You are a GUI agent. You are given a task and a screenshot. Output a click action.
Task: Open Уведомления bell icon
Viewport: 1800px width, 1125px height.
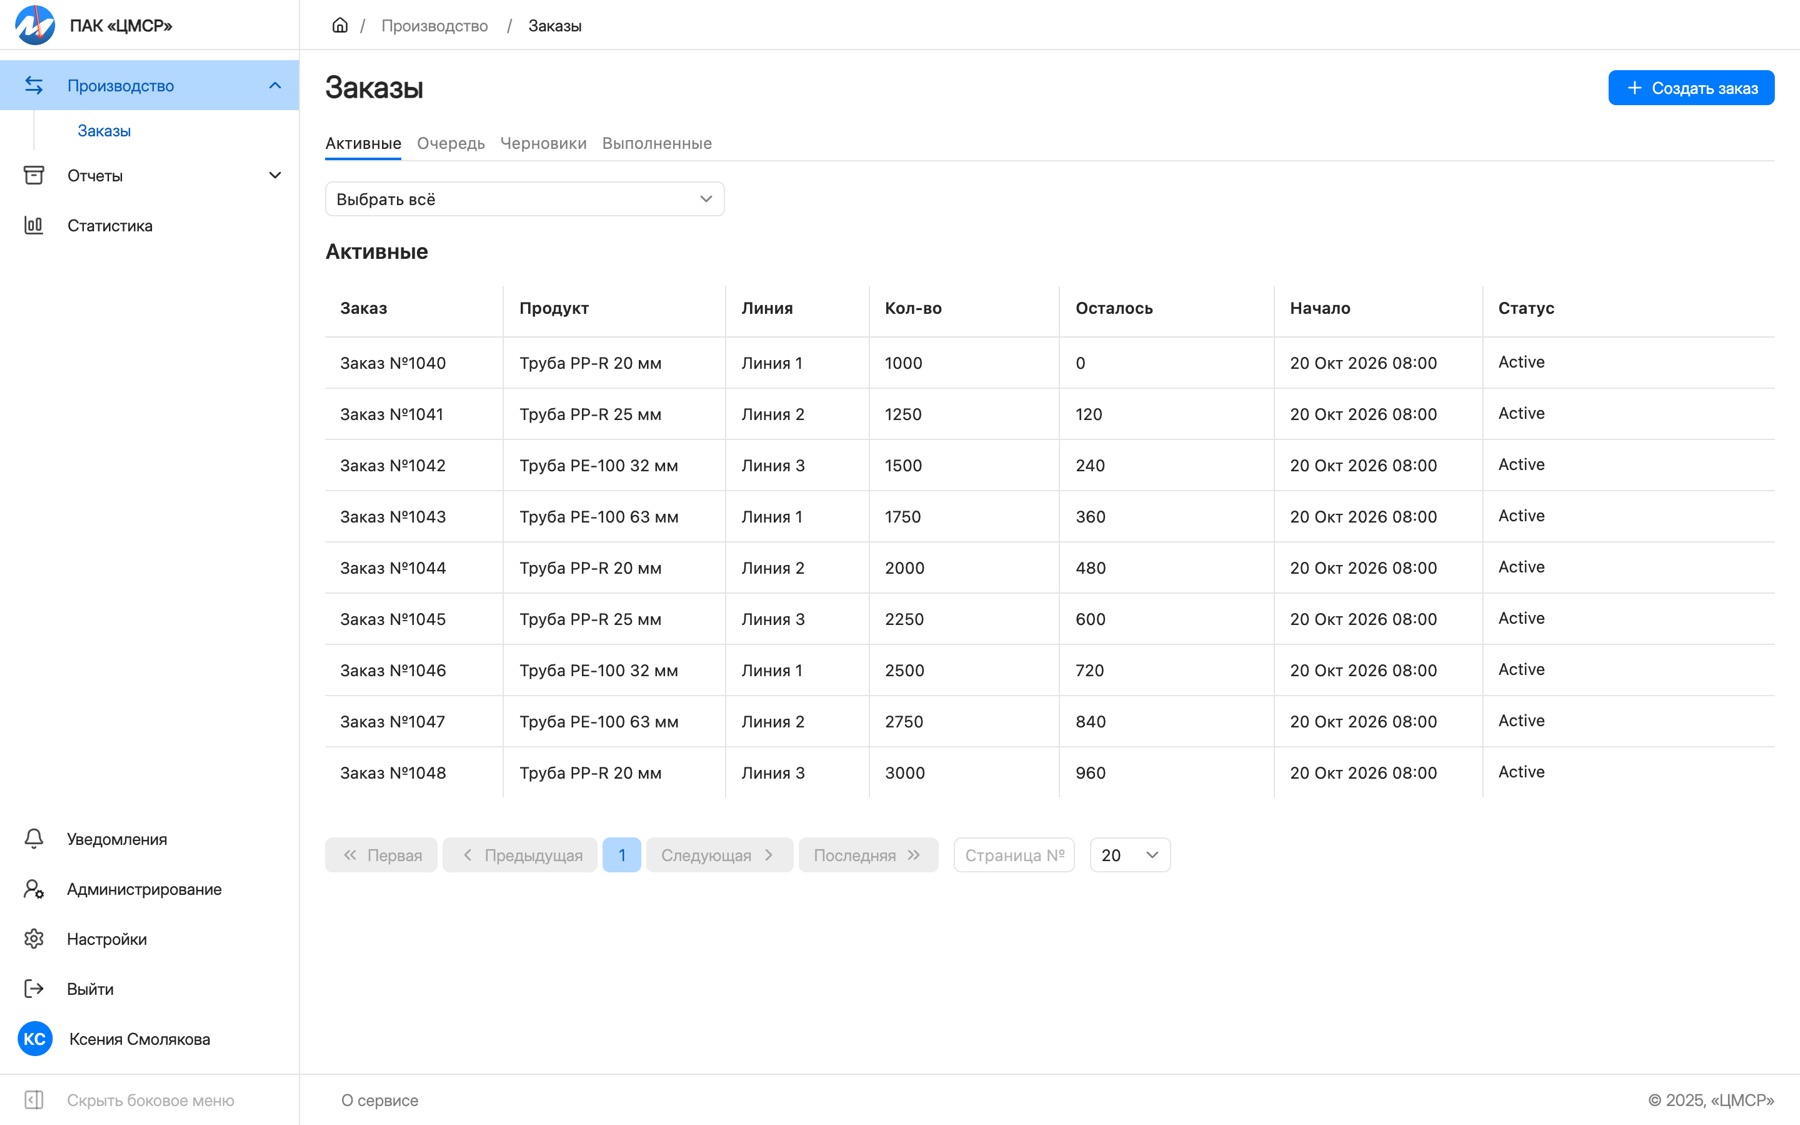pos(34,839)
